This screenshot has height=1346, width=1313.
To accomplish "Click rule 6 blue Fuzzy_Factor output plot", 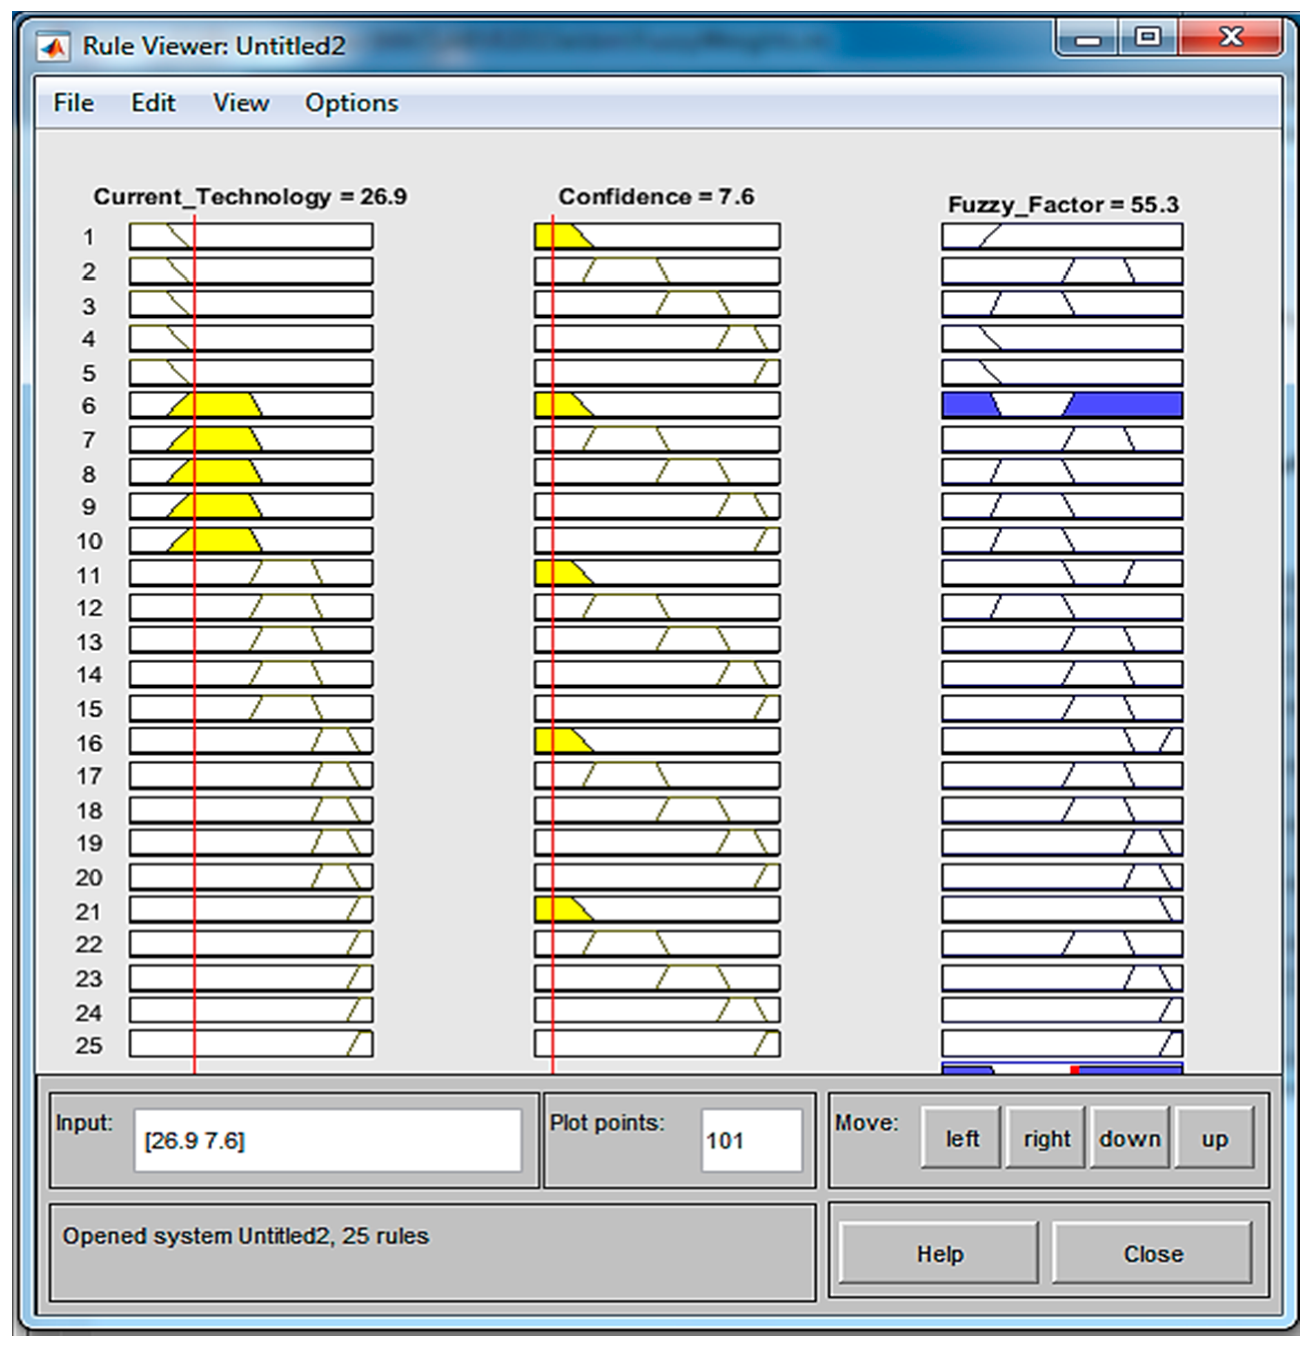I will pyautogui.click(x=1062, y=405).
